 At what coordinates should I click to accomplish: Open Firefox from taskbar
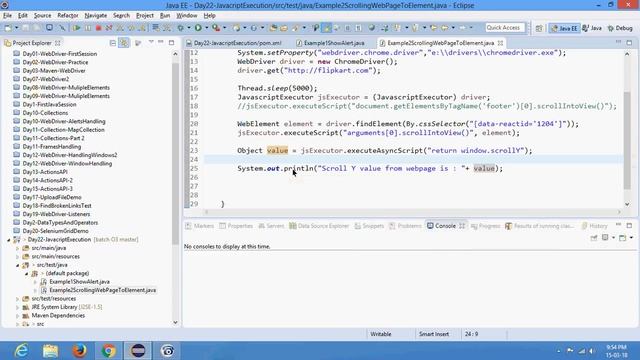[80, 351]
